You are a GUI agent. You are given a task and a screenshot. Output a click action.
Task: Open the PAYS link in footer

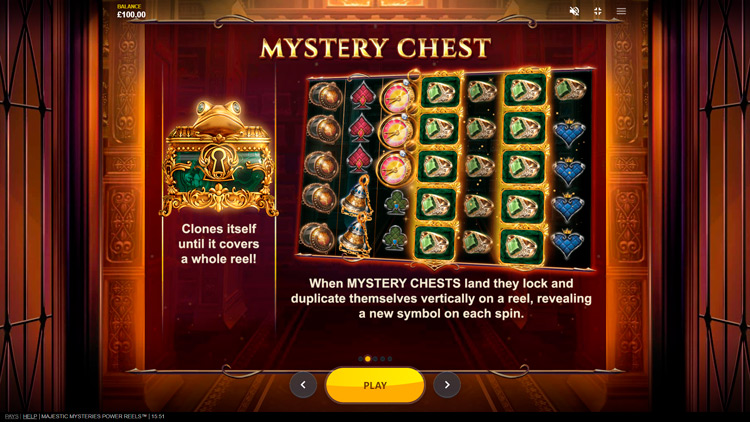11,416
